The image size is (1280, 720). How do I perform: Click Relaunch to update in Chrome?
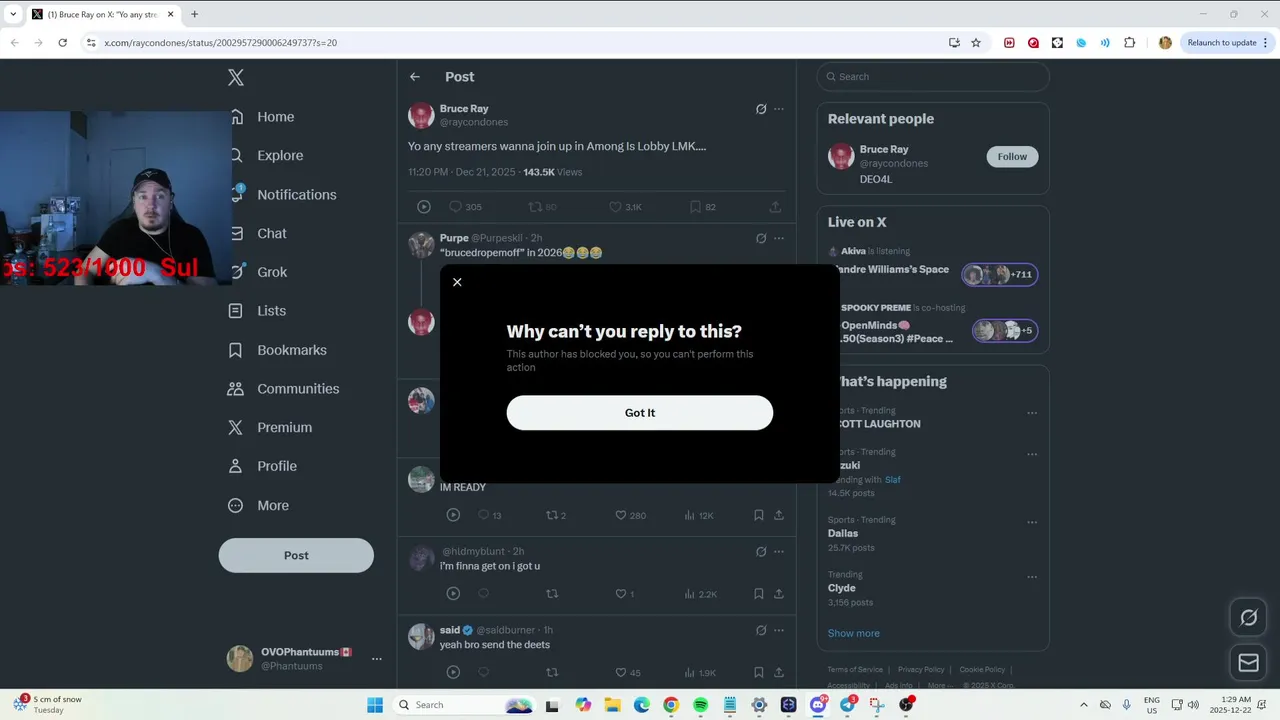click(x=1221, y=43)
